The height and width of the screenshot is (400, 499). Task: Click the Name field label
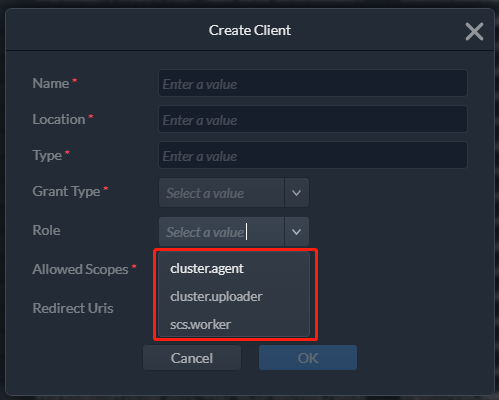tap(51, 83)
